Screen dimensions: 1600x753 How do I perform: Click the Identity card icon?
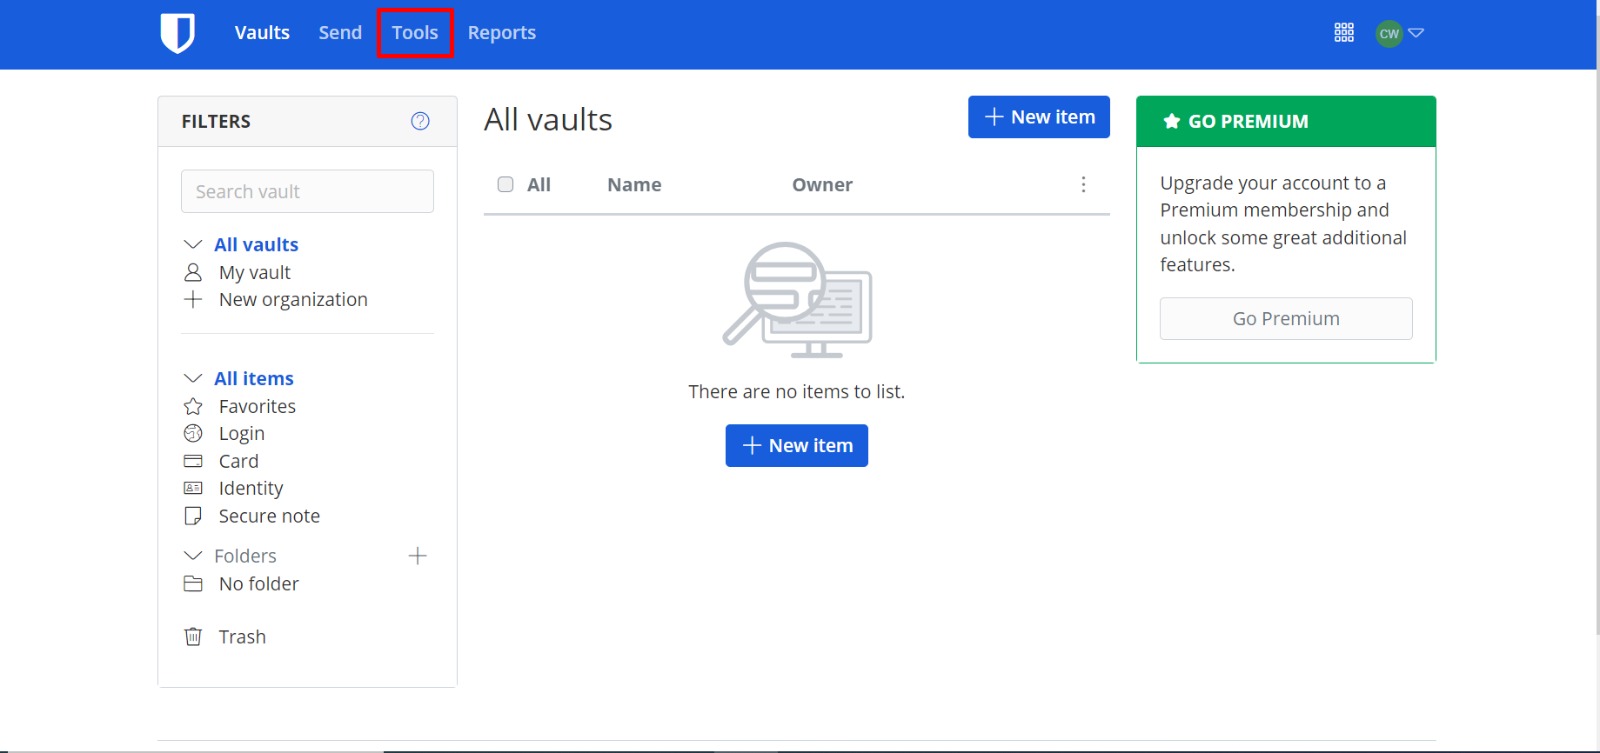[193, 488]
